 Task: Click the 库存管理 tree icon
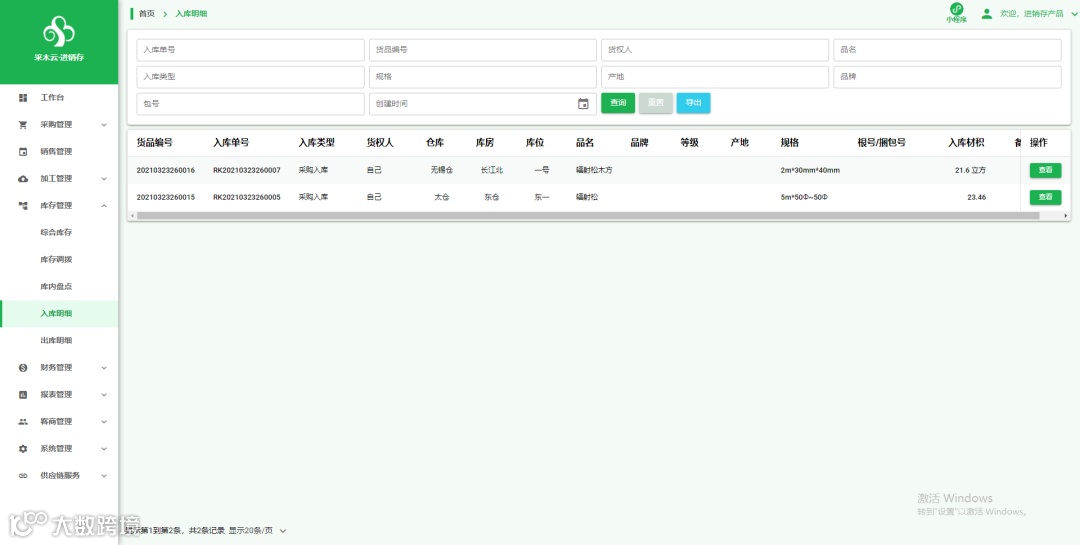pos(23,205)
